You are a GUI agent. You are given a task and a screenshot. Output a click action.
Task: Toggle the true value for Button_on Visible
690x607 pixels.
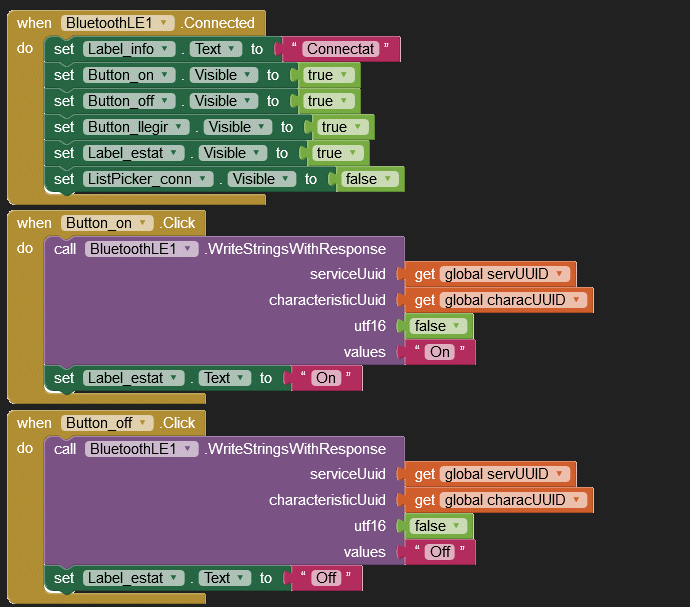[x=324, y=75]
